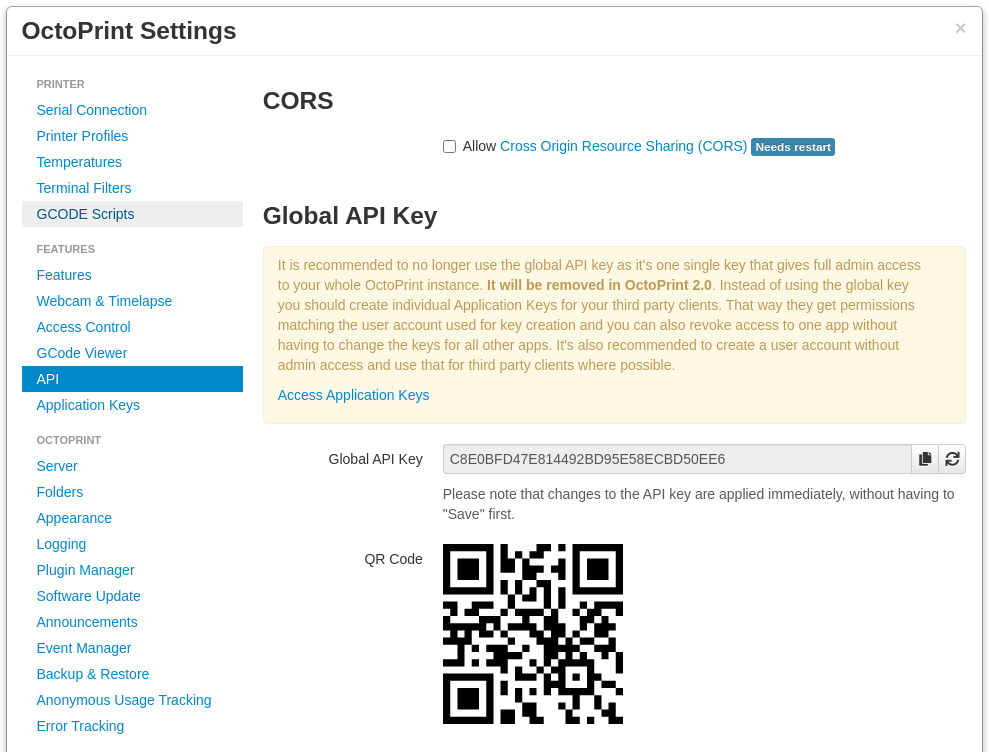The height and width of the screenshot is (752, 989).
Task: Click the API key QR code image
Action: [x=532, y=633]
